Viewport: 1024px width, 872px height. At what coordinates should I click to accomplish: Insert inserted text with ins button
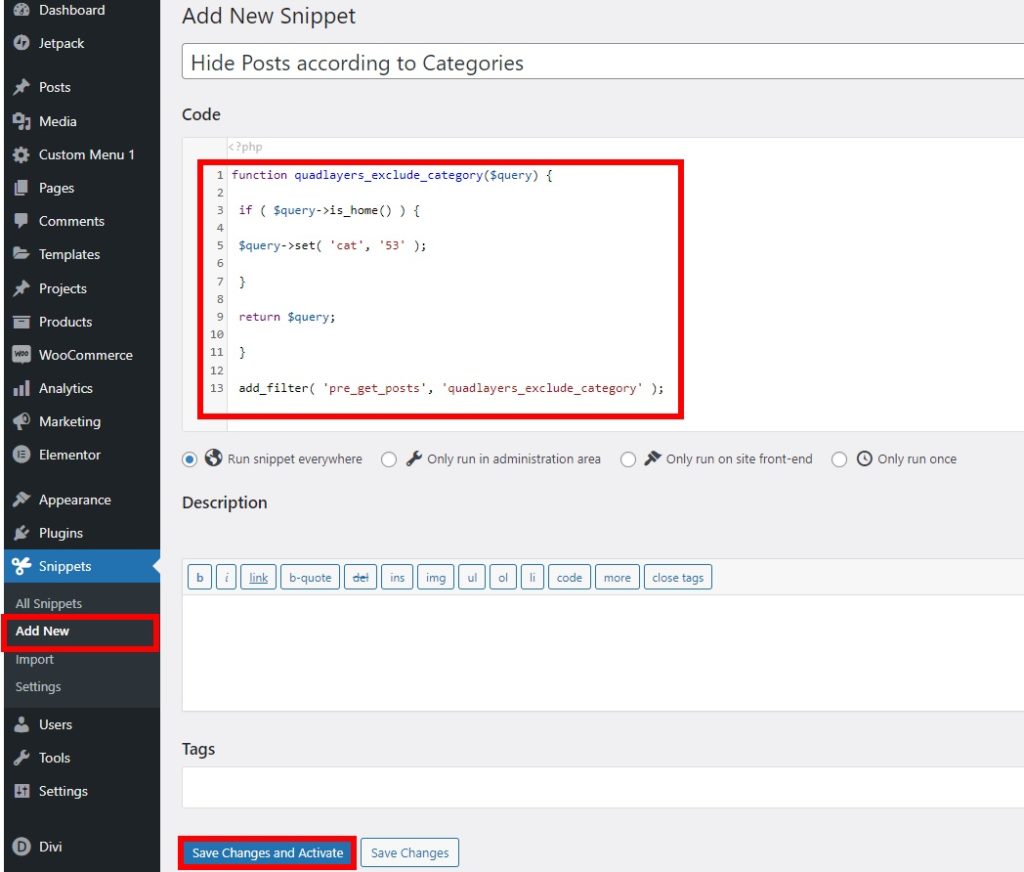point(397,577)
